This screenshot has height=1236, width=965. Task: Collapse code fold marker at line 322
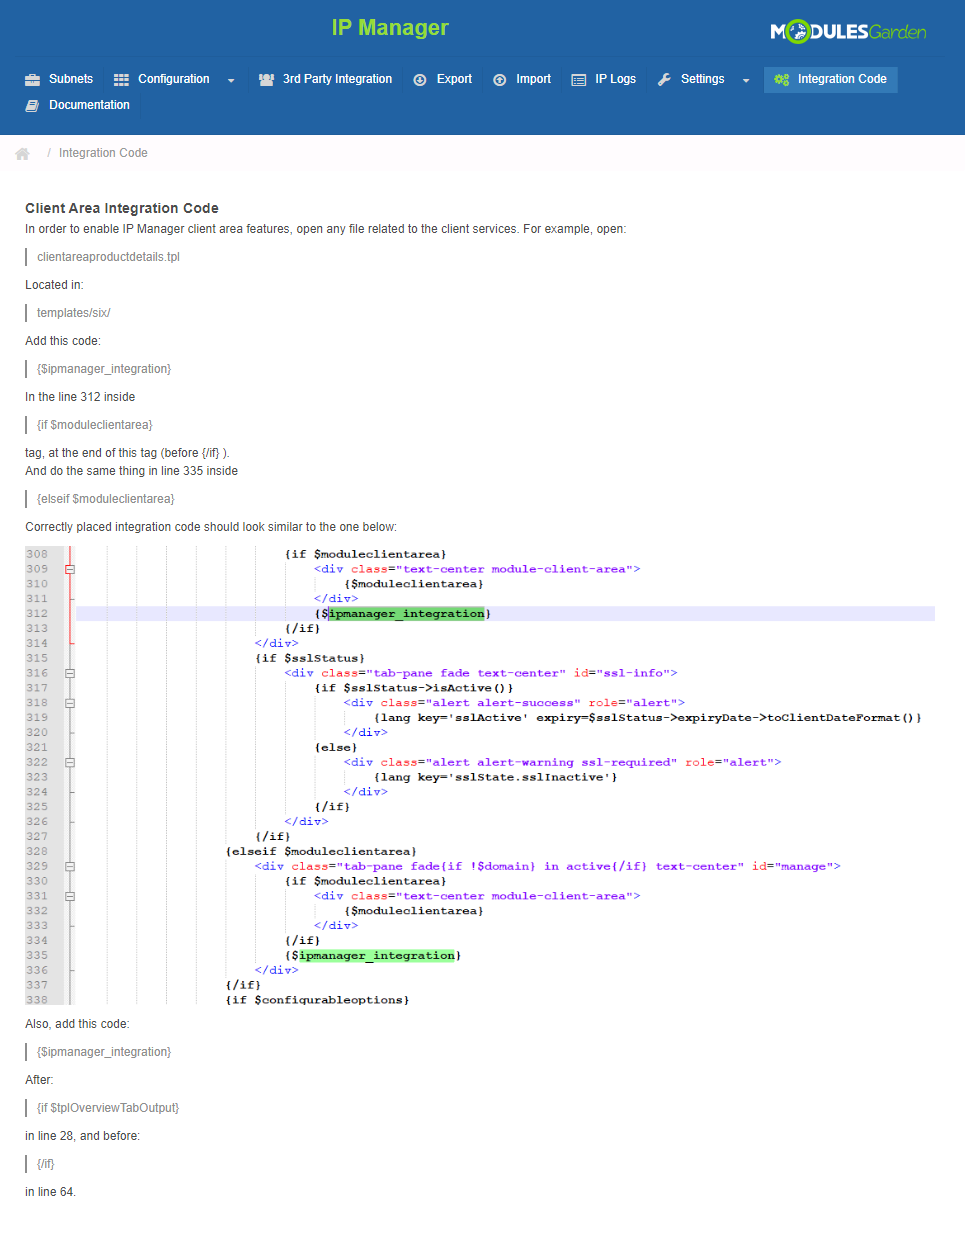point(70,762)
